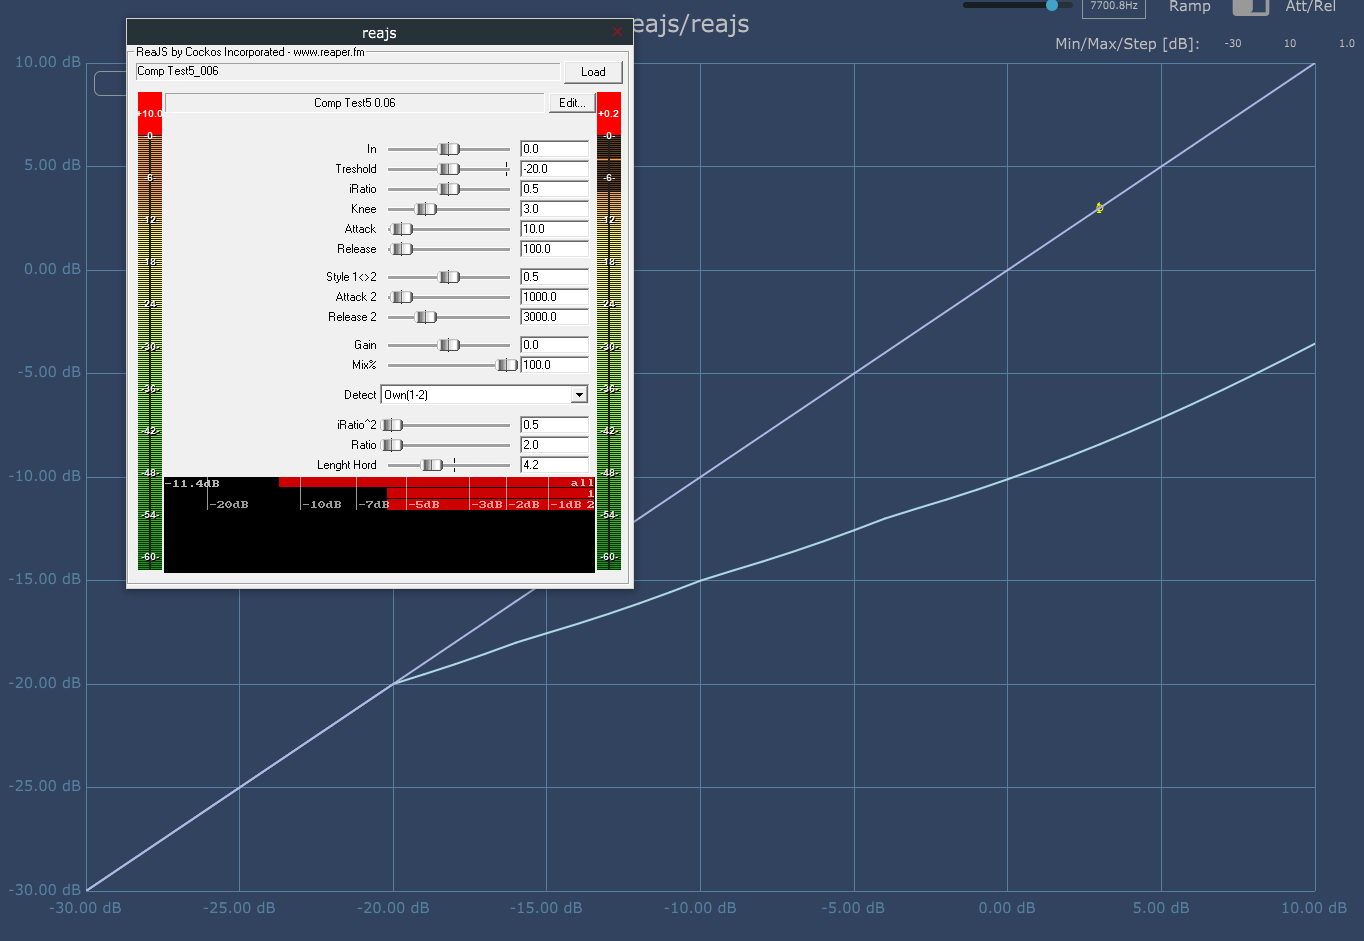Click the Knee value field showing 3.0
The image size is (1364, 941).
554,209
